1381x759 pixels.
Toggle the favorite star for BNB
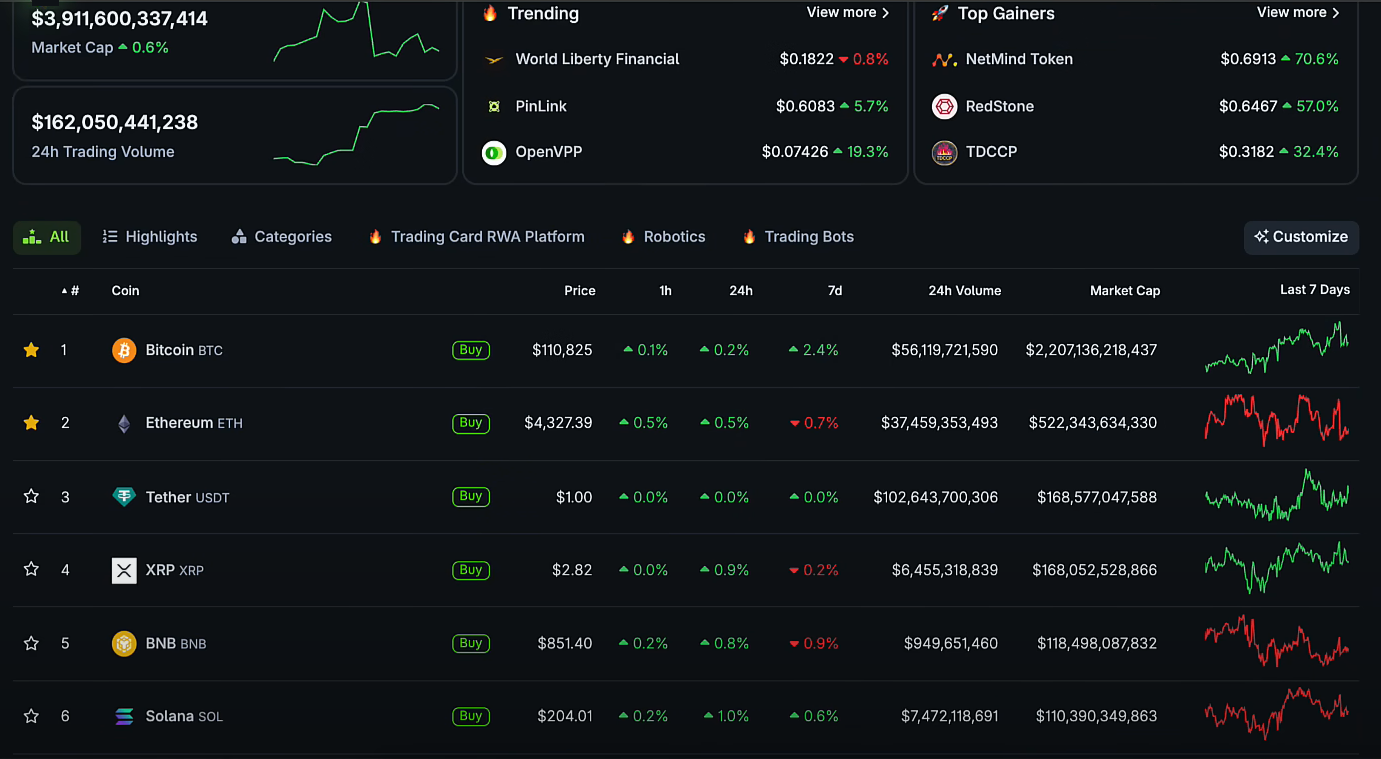click(31, 643)
